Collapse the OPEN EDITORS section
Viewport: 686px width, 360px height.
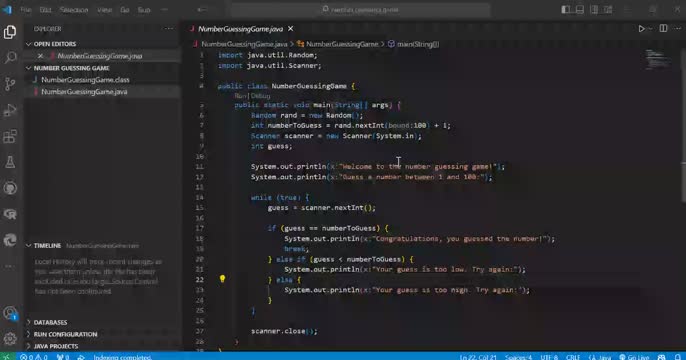click(x=55, y=44)
